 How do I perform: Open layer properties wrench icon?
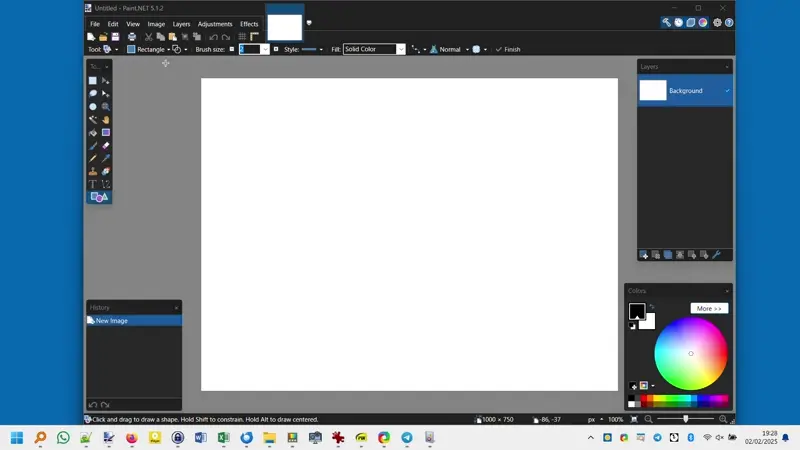(716, 255)
